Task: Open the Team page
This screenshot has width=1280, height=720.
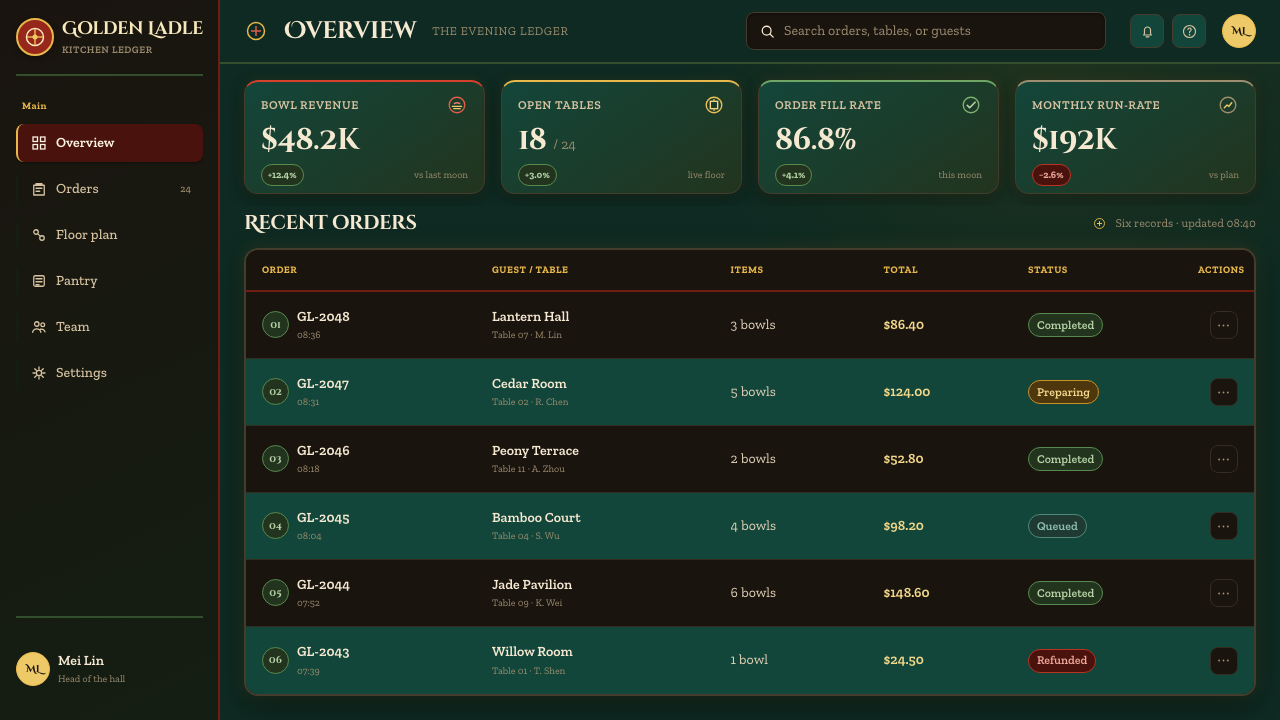Action: [x=110, y=327]
